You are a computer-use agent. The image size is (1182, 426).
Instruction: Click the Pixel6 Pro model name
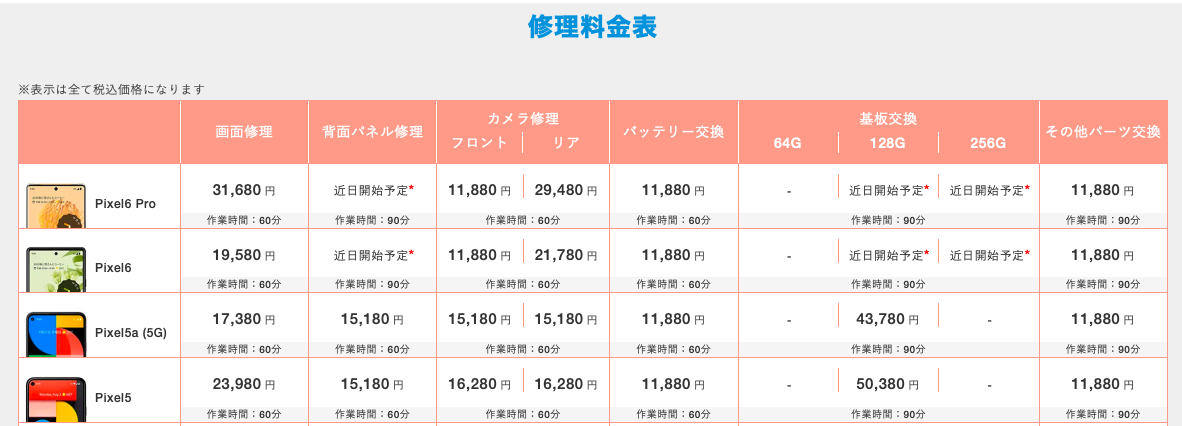(x=125, y=204)
